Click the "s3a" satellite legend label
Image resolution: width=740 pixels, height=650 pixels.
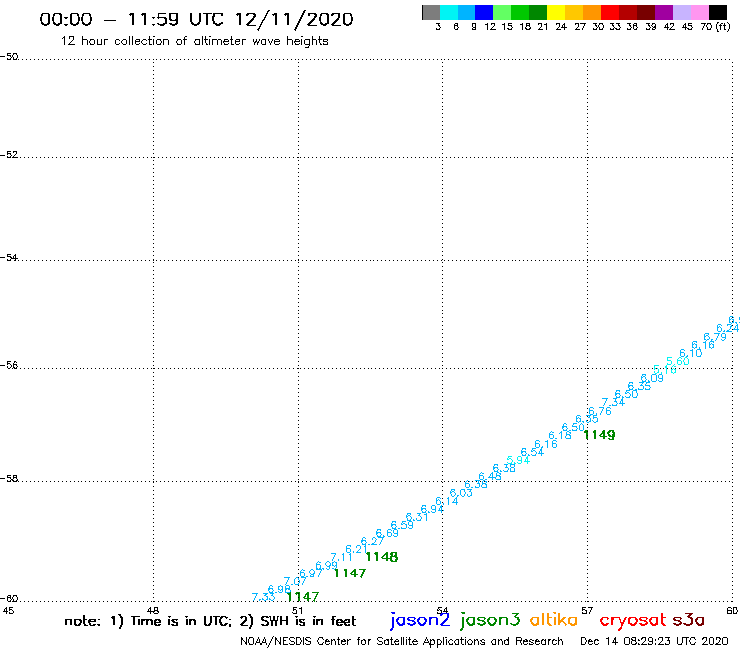pyautogui.click(x=688, y=620)
